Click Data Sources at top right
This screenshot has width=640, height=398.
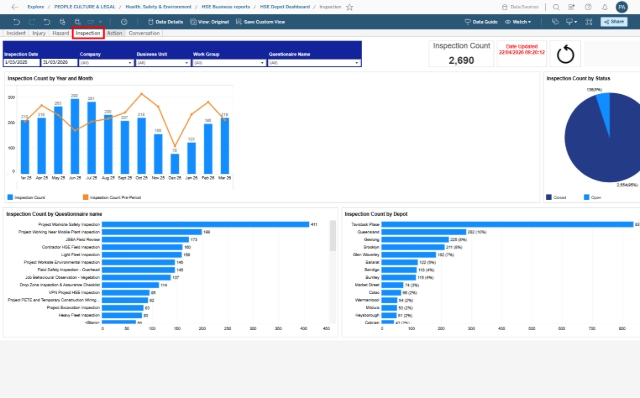(520, 7)
